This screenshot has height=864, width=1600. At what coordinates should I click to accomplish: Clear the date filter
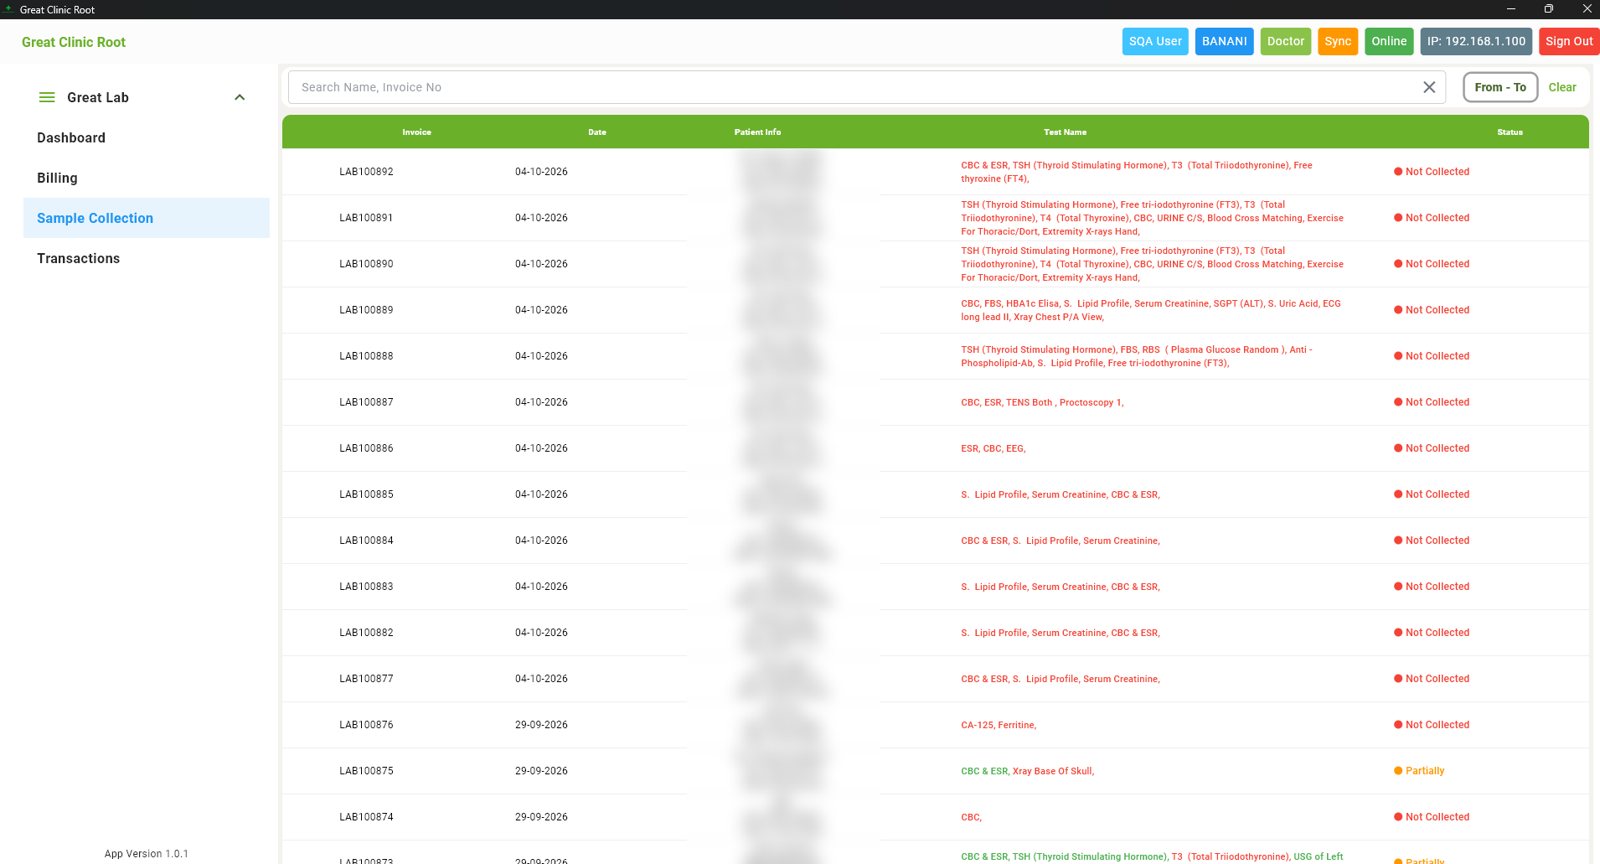tap(1562, 87)
